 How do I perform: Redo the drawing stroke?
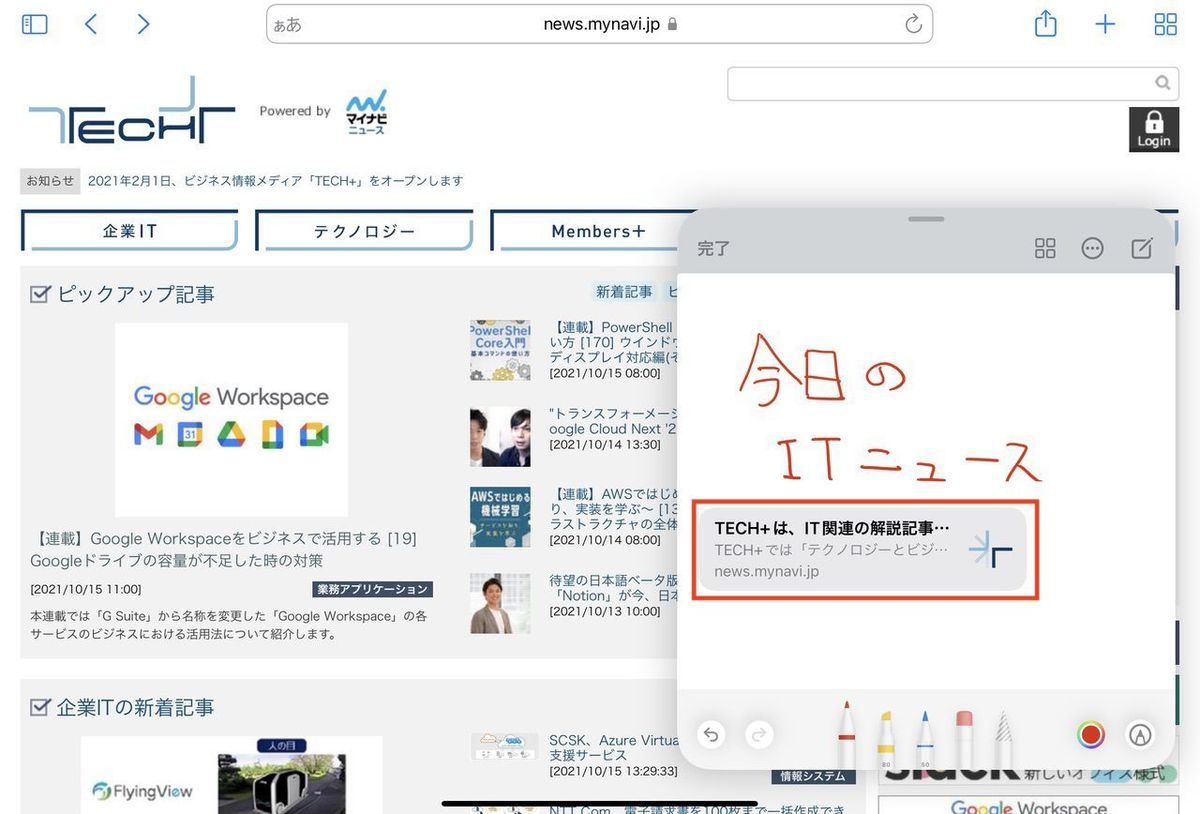(759, 735)
